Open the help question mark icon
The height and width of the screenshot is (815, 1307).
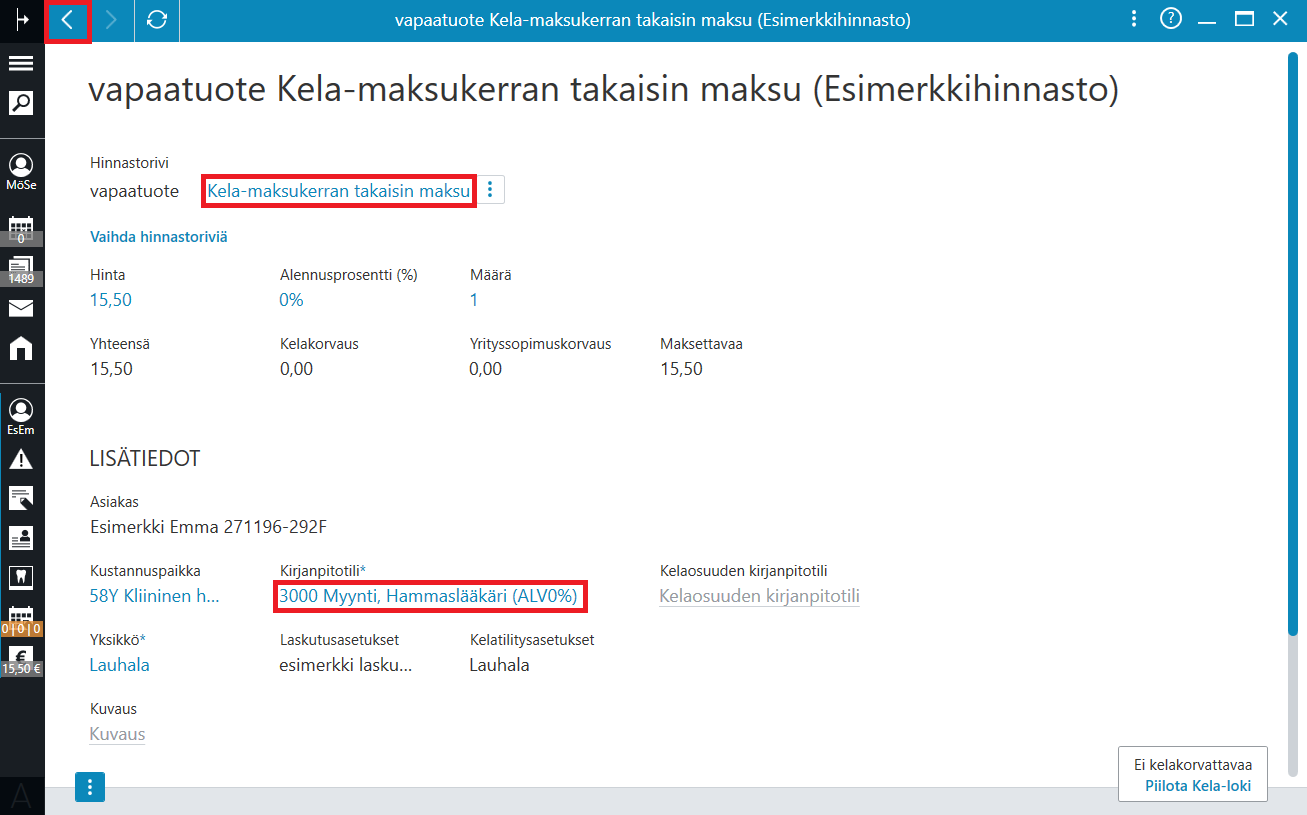click(1171, 19)
